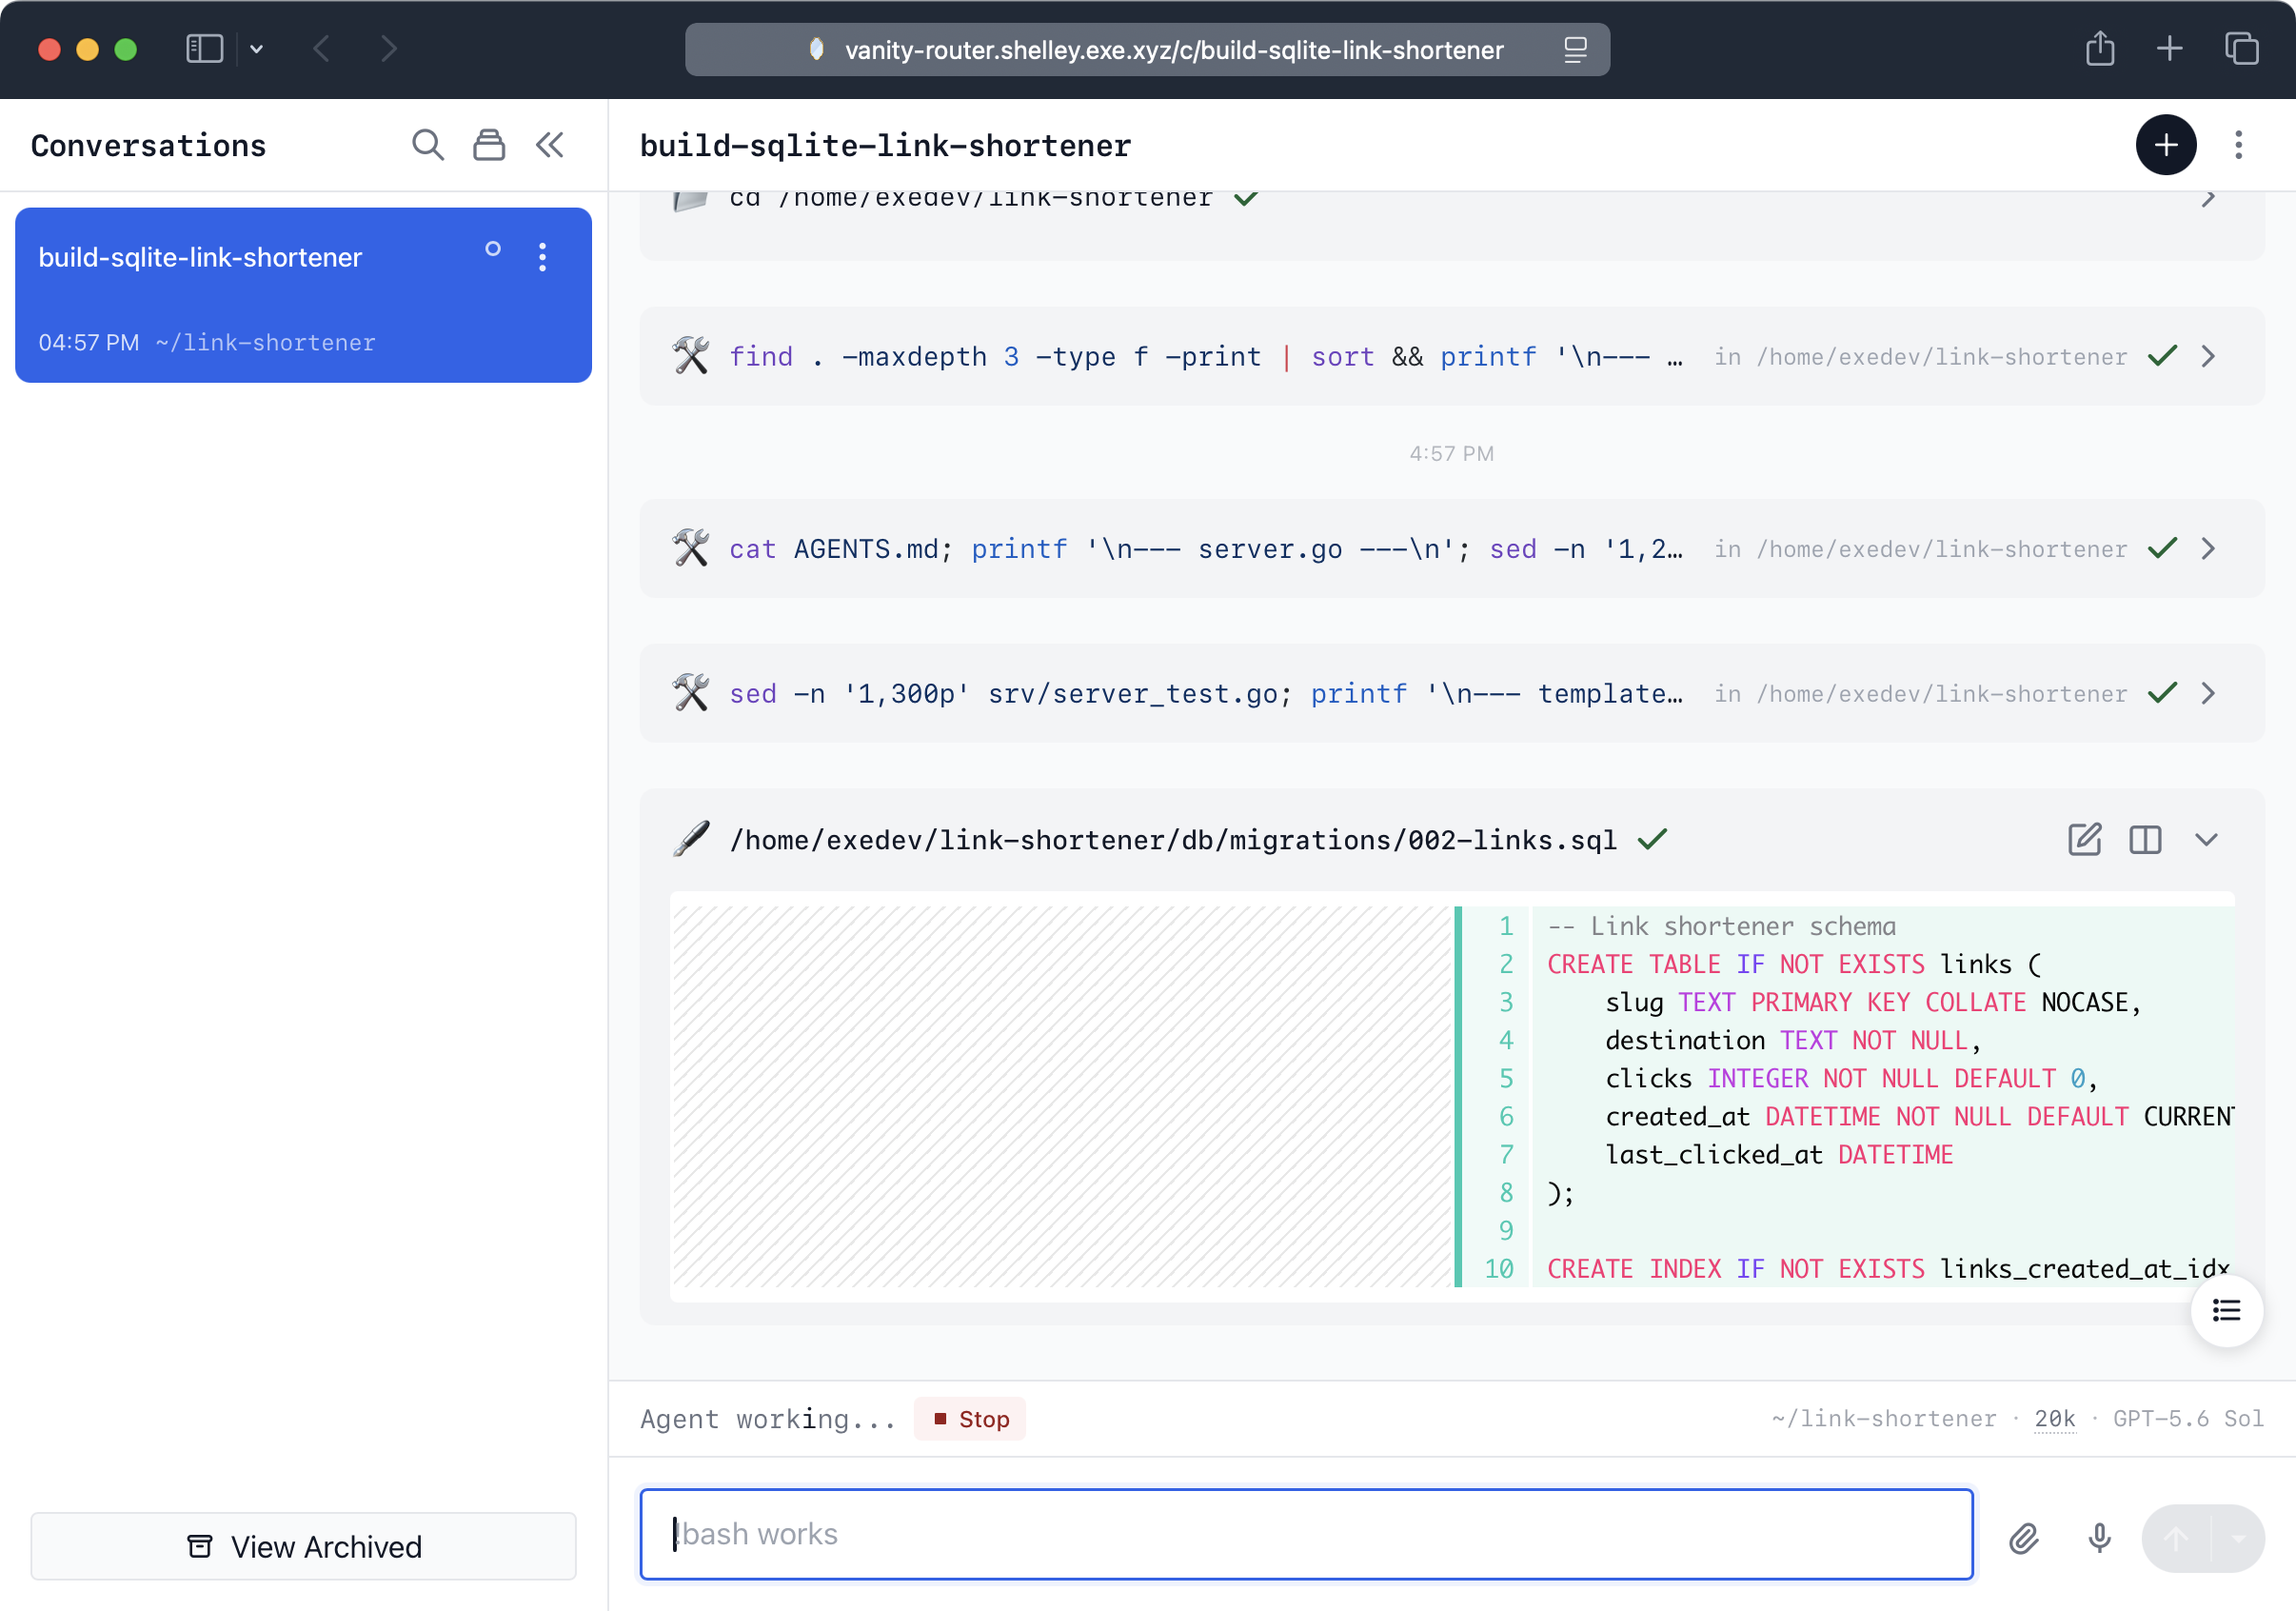2296x1611 pixels.
Task: Click the site icon in the address bar
Action: coord(816,49)
